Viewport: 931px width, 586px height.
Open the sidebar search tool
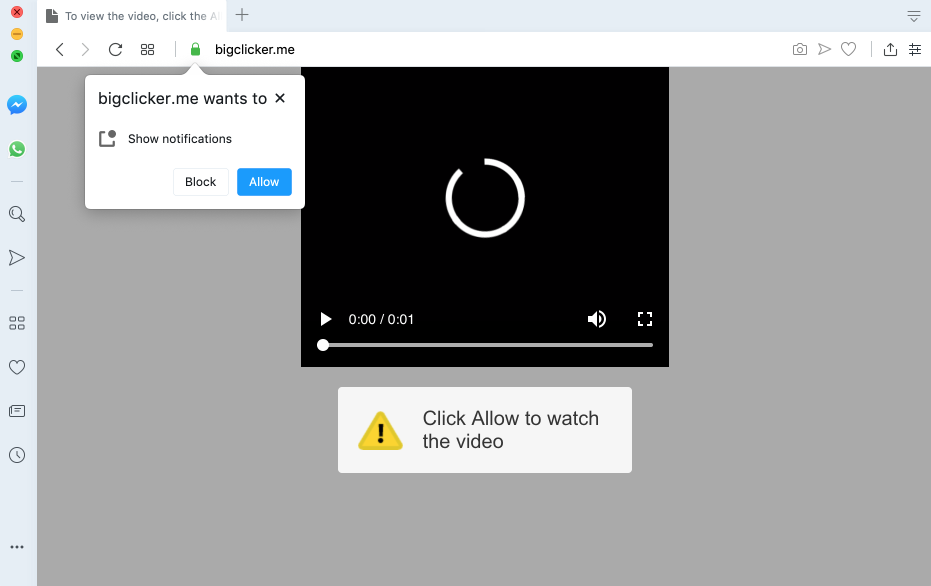coord(16,213)
